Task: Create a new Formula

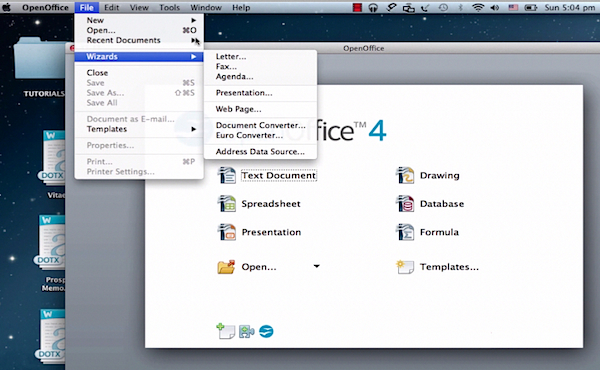Action: (439, 232)
